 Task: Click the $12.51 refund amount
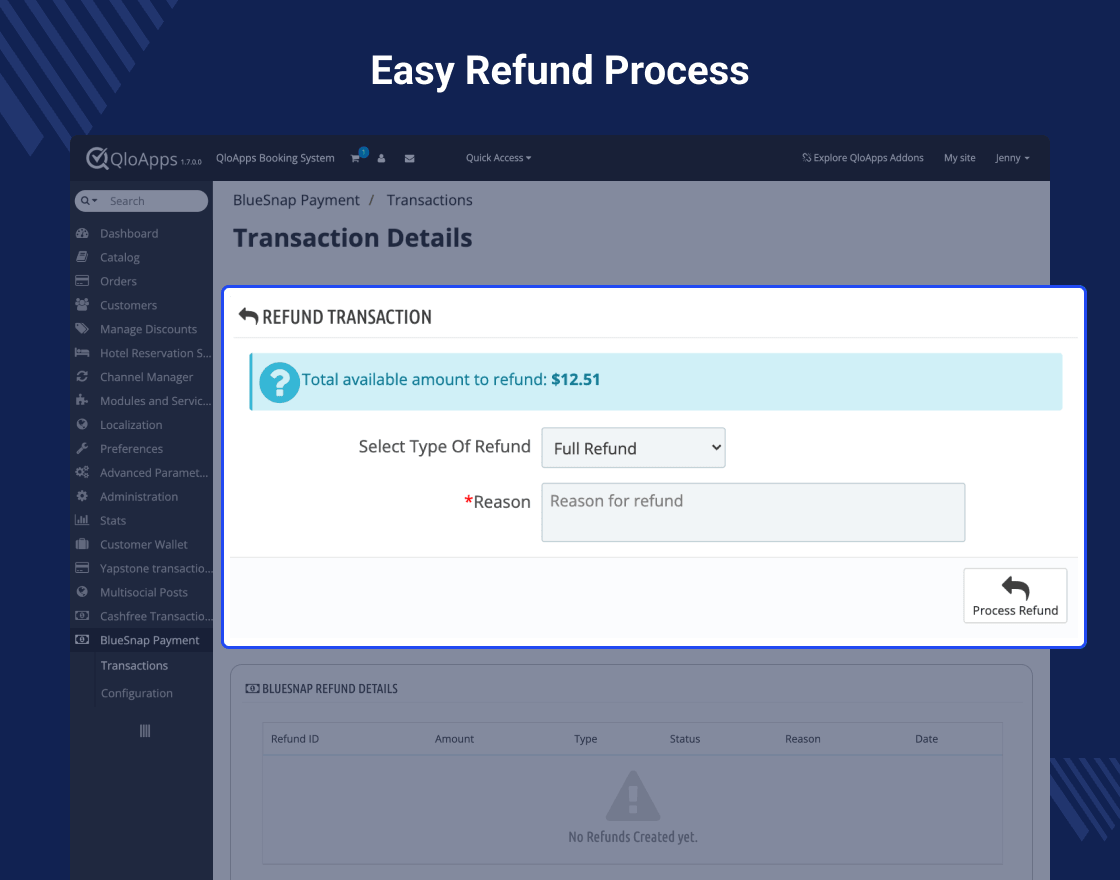[576, 379]
